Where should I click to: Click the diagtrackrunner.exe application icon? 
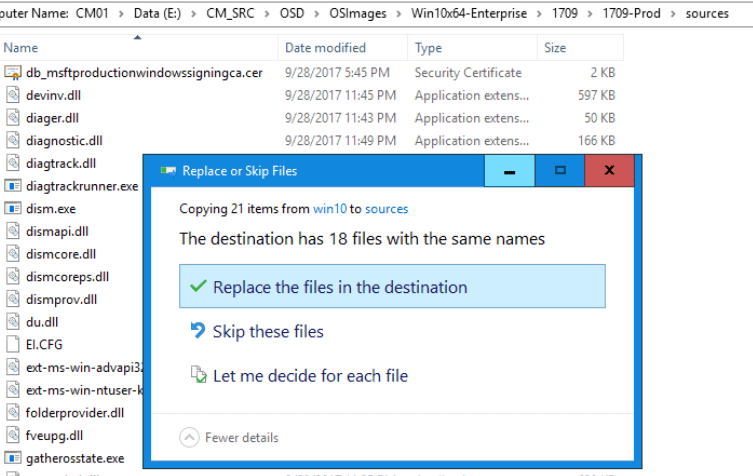coord(13,185)
